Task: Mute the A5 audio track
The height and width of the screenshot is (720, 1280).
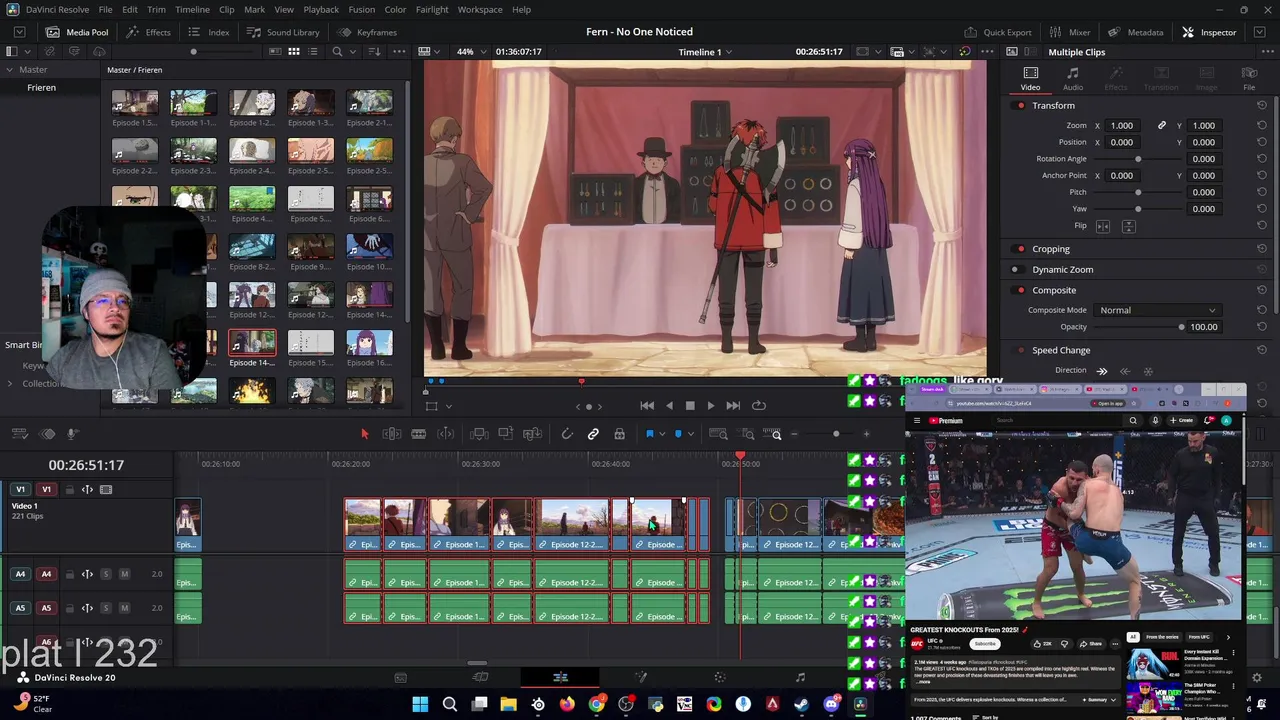Action: click(124, 608)
